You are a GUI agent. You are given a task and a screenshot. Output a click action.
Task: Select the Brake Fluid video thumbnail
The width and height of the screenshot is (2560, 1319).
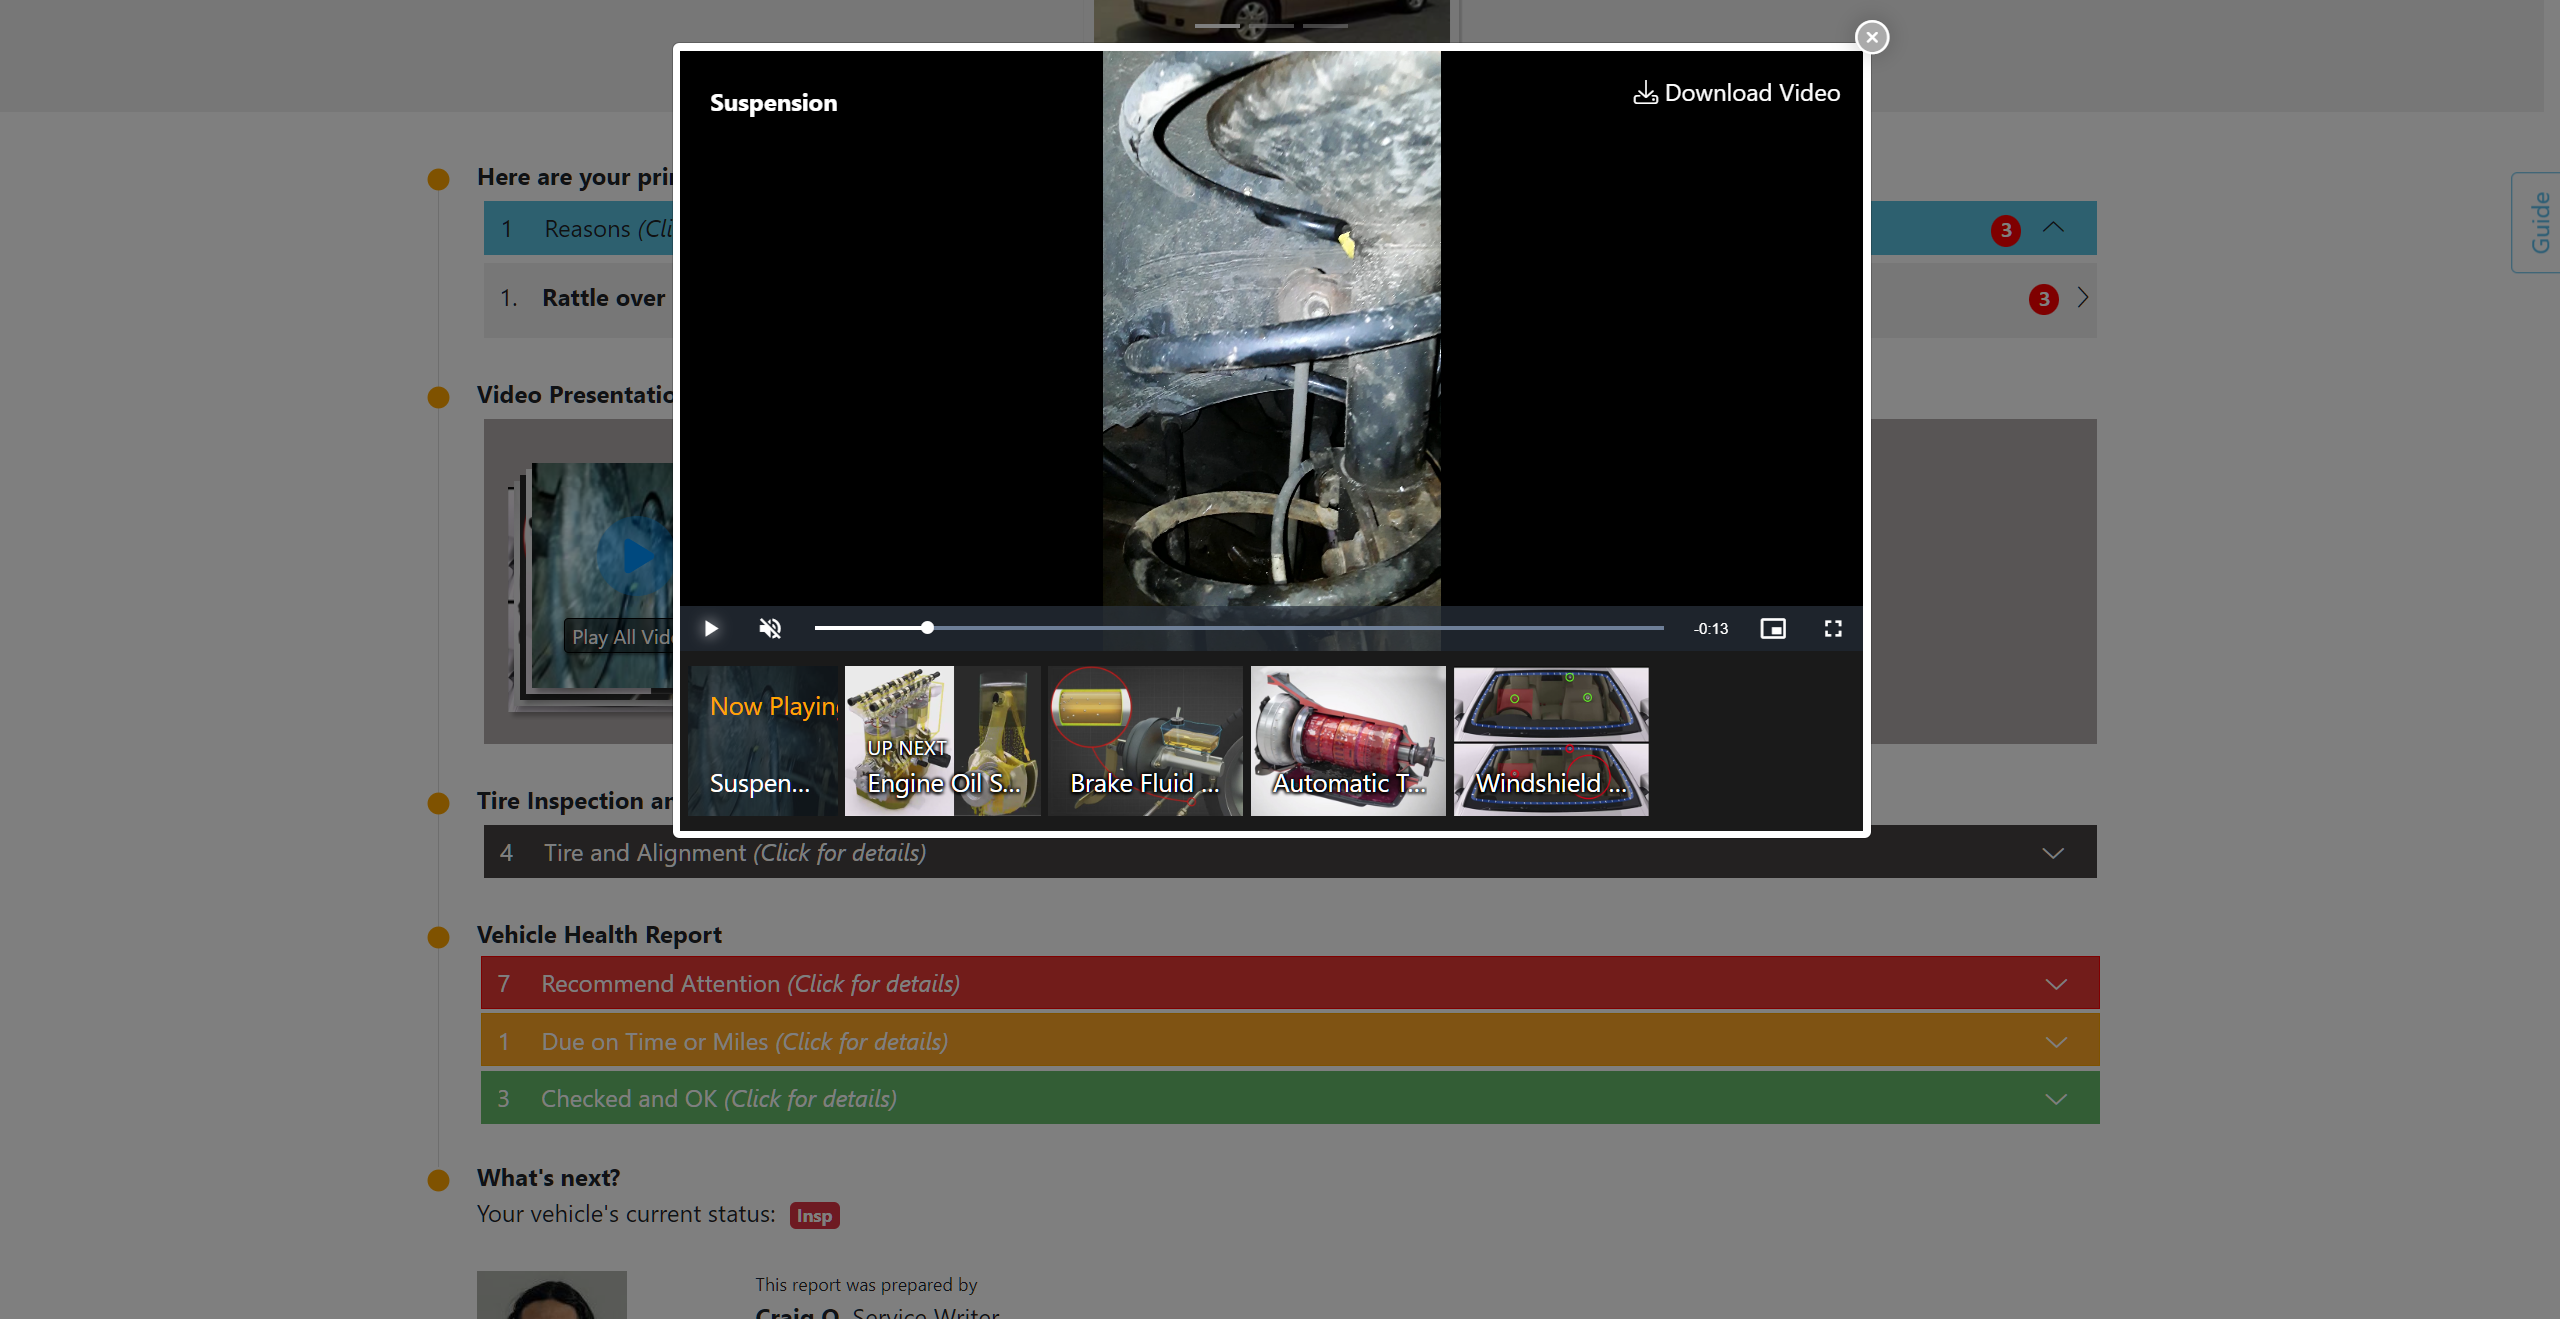(1144, 741)
